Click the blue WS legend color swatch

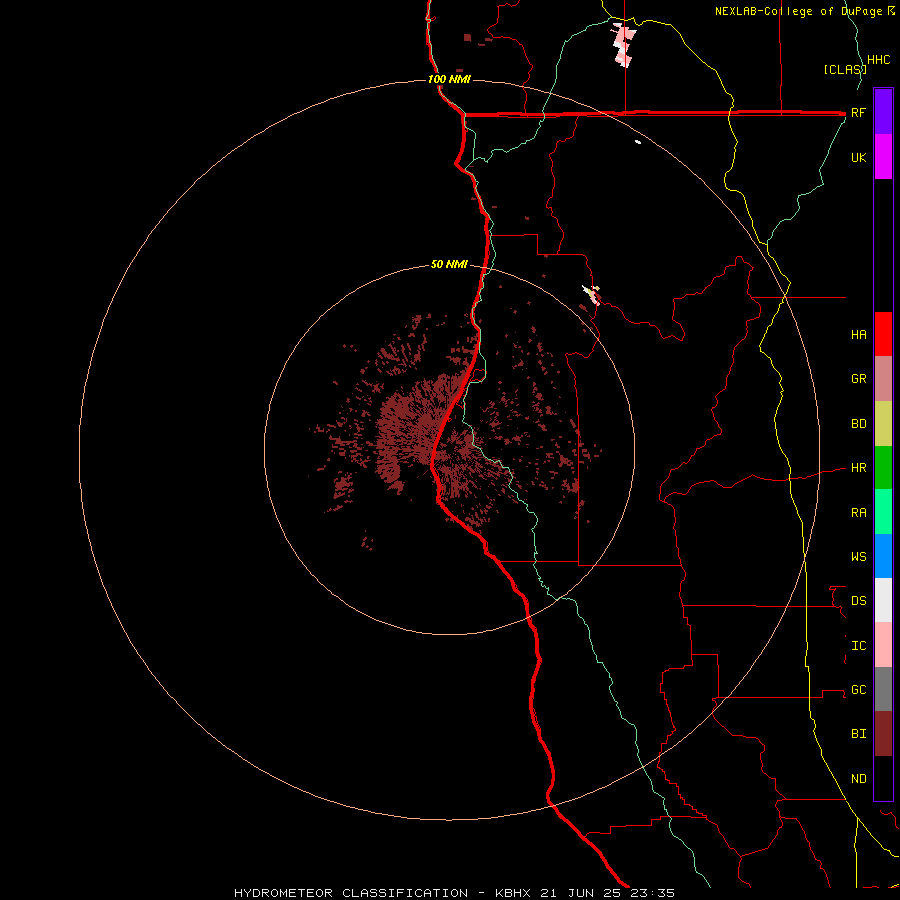[883, 556]
